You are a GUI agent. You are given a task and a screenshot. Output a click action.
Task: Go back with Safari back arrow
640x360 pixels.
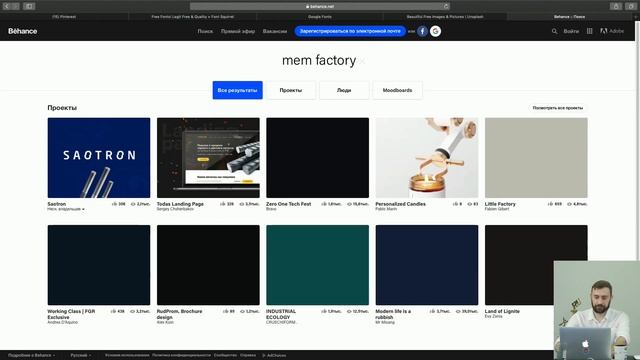(x=7, y=6)
